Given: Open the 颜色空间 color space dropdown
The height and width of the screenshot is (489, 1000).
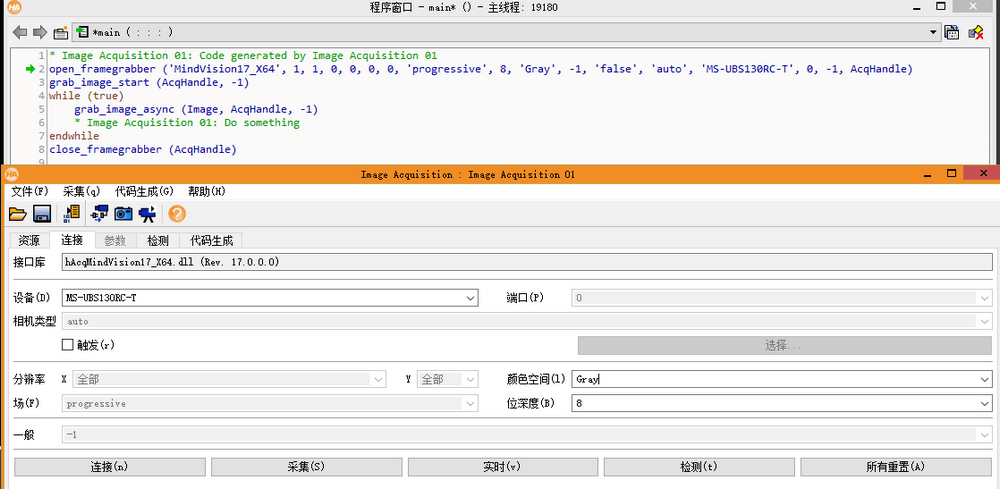Looking at the screenshot, I should click(x=985, y=380).
